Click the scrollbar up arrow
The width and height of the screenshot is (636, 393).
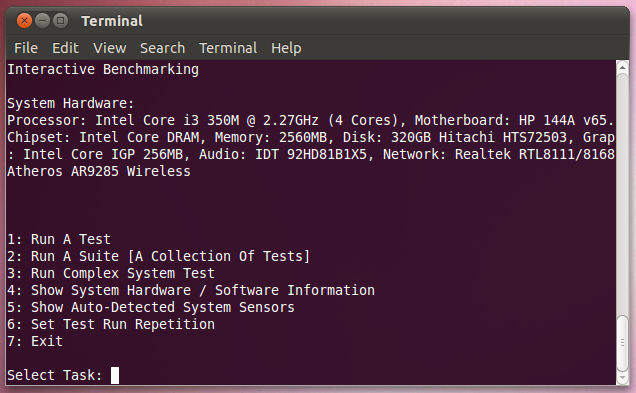(x=623, y=67)
